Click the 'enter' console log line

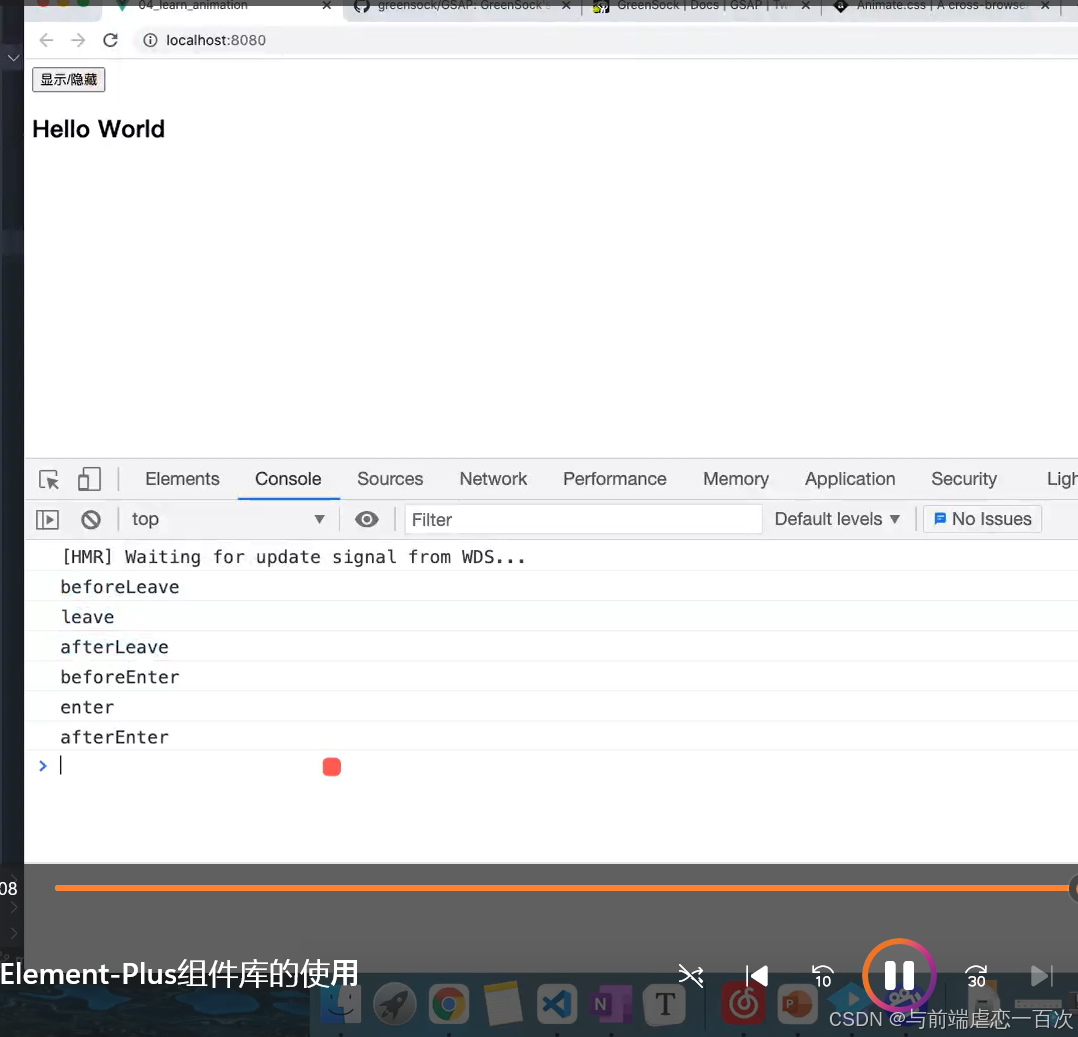click(87, 707)
